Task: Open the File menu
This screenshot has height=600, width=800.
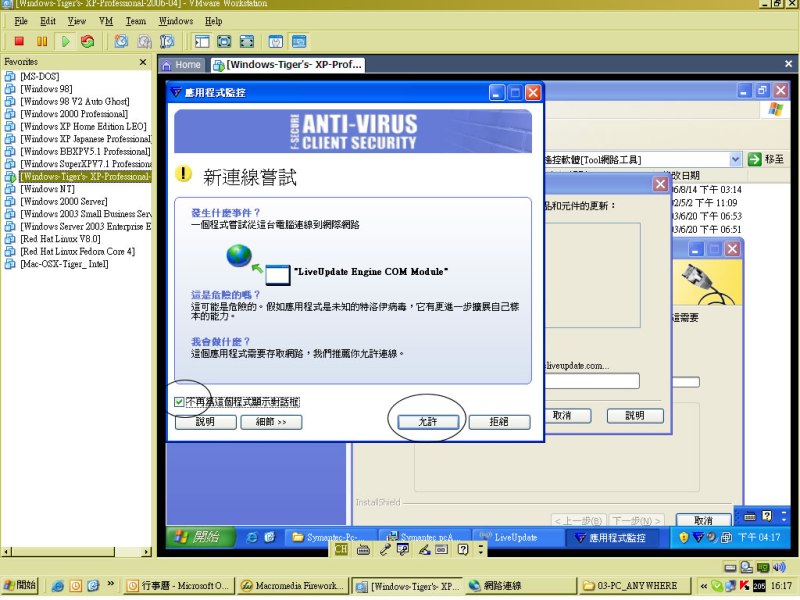Action: [x=21, y=21]
